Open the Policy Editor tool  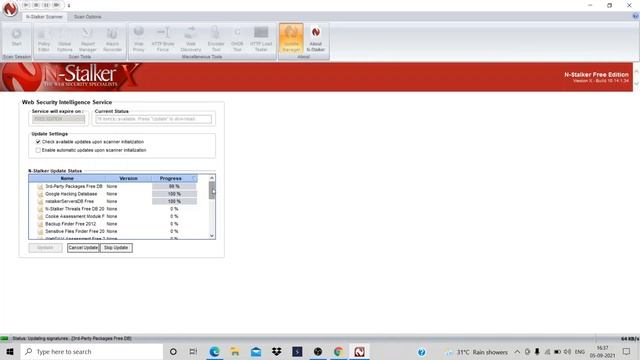[x=44, y=40]
